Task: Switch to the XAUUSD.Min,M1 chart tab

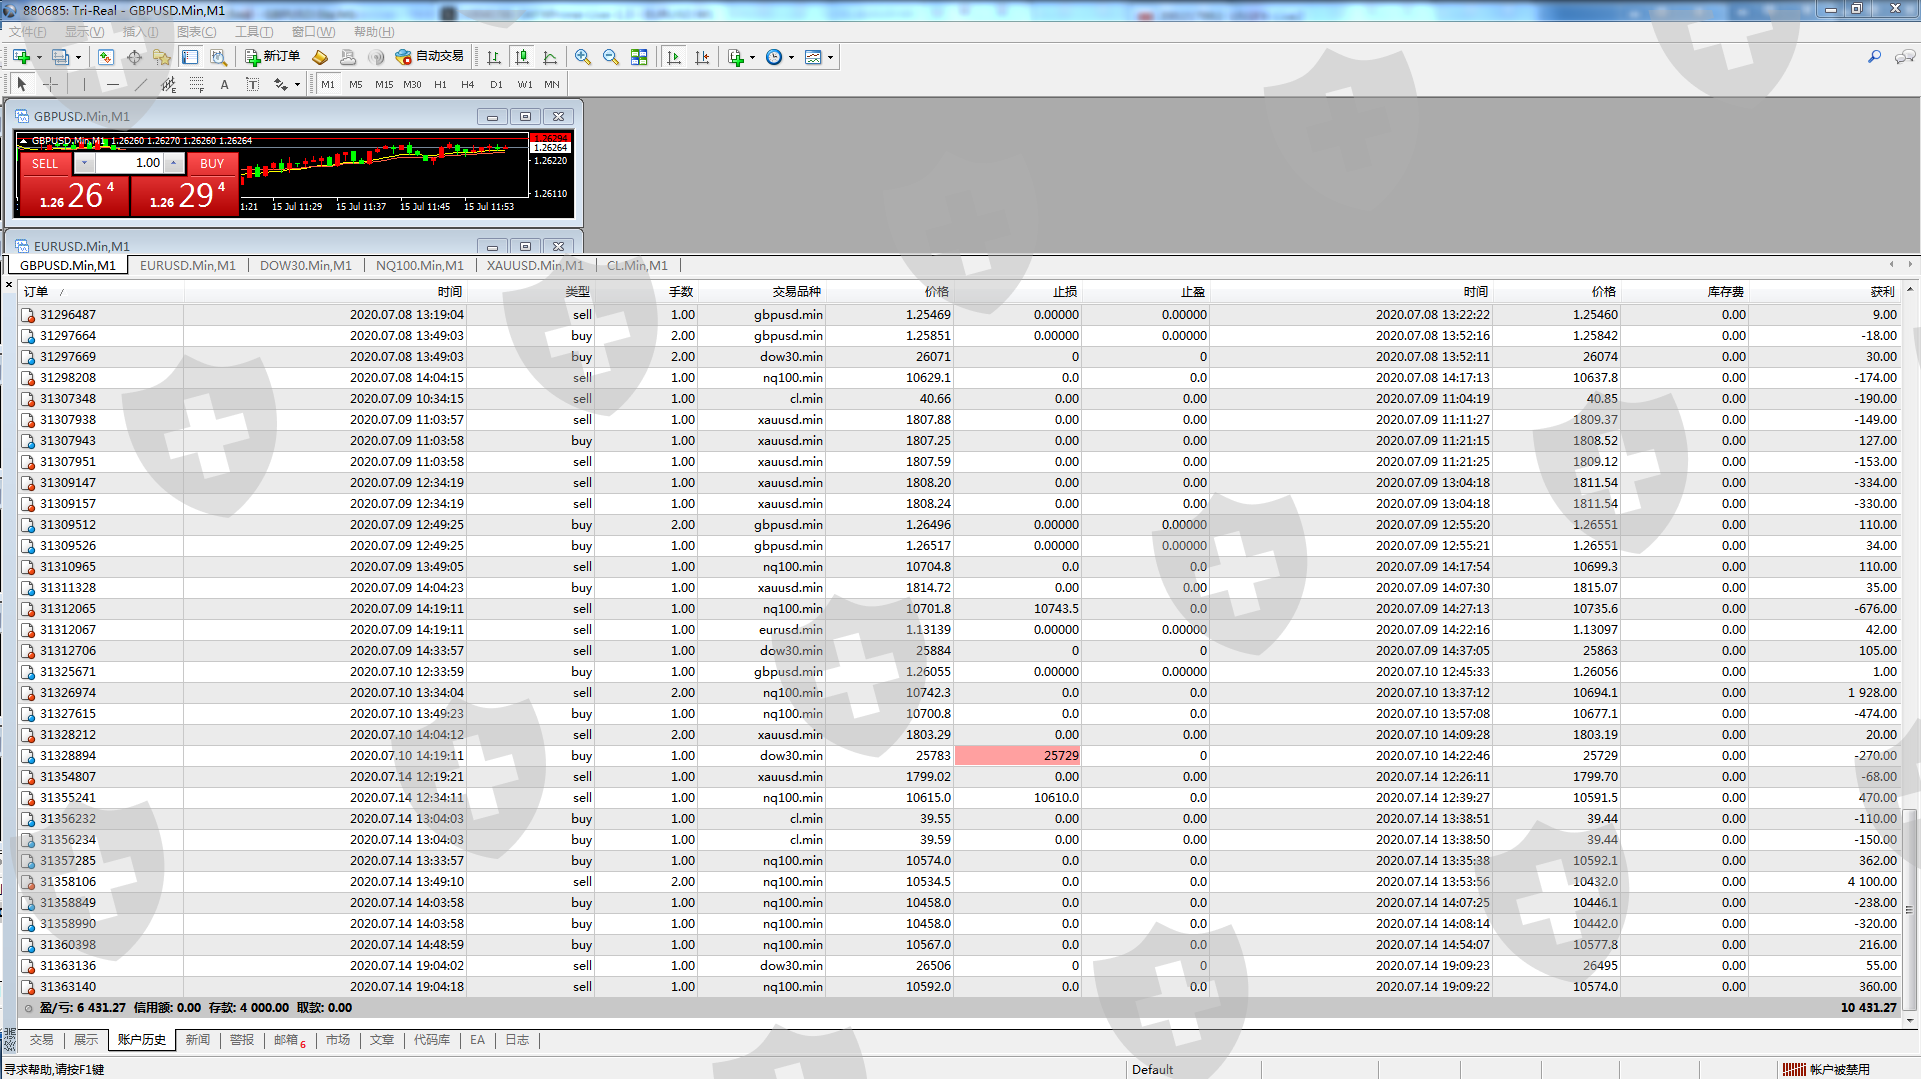Action: pyautogui.click(x=534, y=266)
